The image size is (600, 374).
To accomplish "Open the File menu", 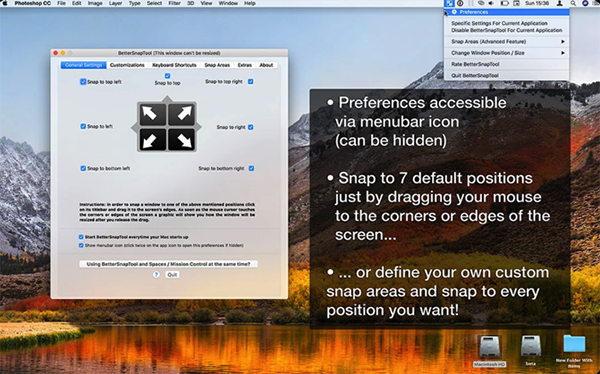I will click(x=61, y=3).
